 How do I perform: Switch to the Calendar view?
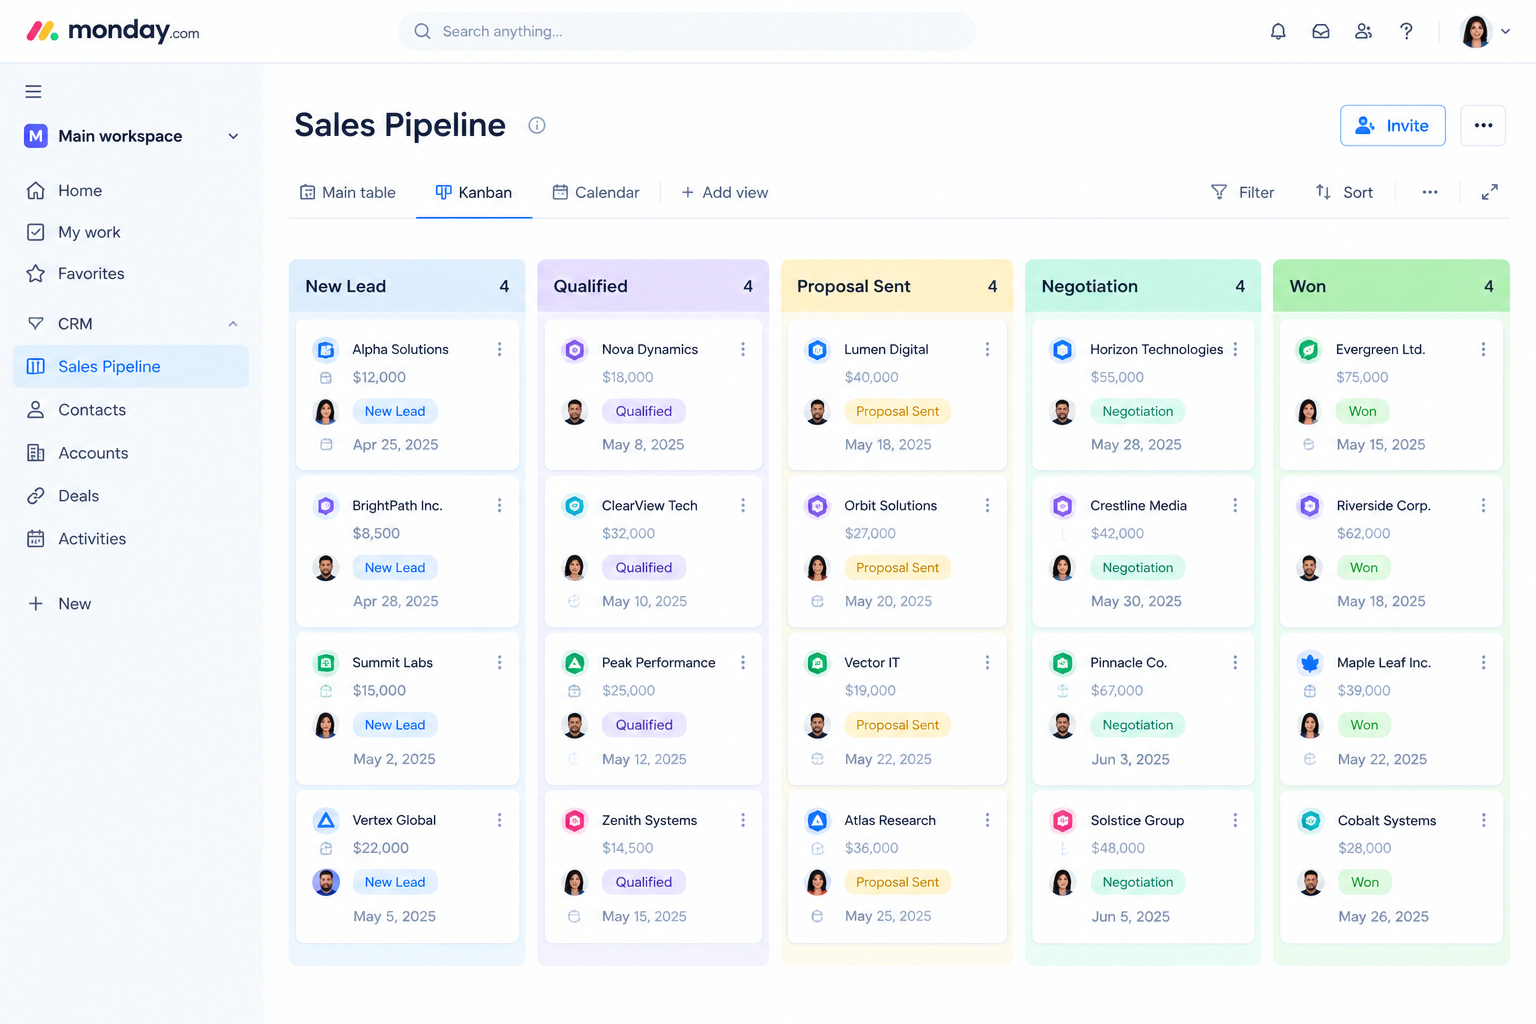tap(596, 192)
